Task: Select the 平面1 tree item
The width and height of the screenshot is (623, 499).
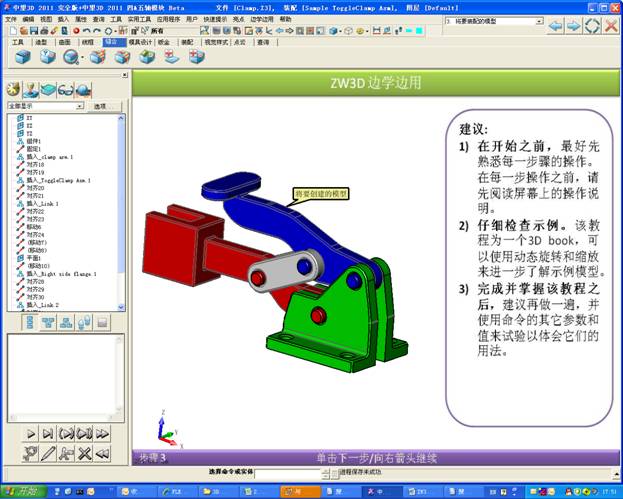Action: tap(29, 258)
